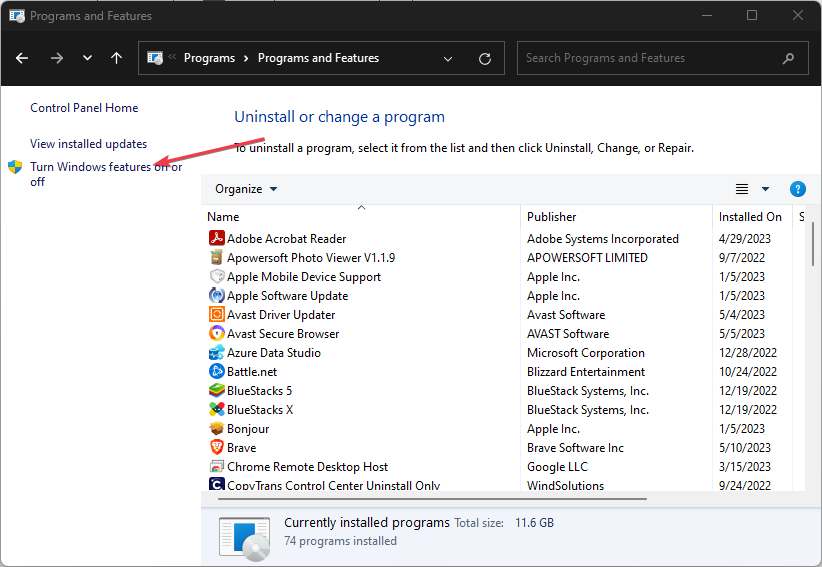Select Bonjour icon

click(217, 428)
